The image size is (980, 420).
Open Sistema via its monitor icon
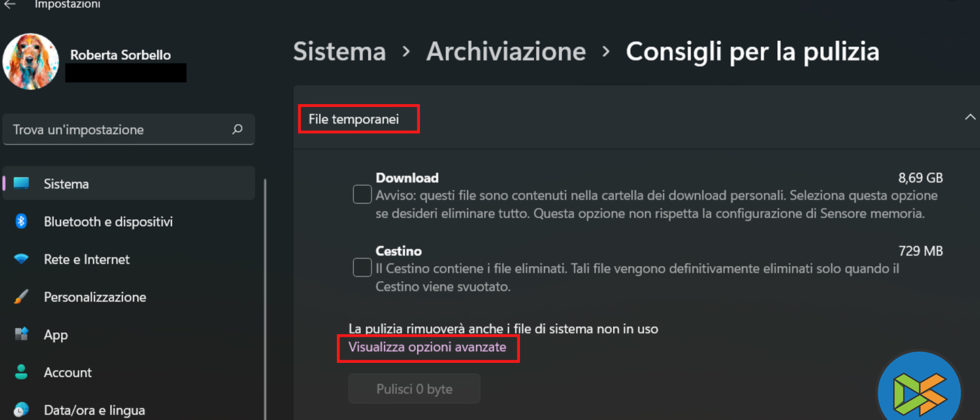coord(22,184)
